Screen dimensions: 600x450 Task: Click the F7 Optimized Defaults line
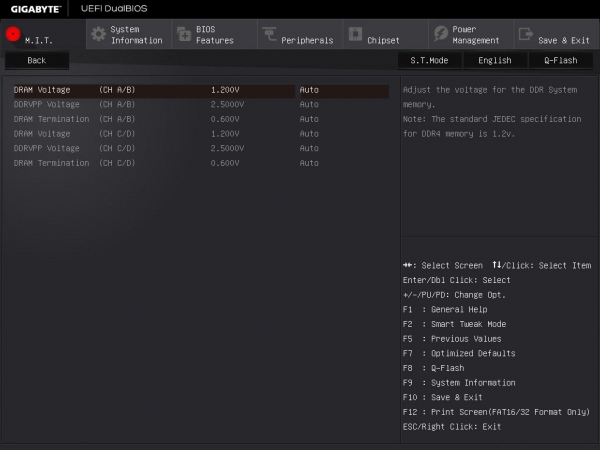tap(459, 354)
